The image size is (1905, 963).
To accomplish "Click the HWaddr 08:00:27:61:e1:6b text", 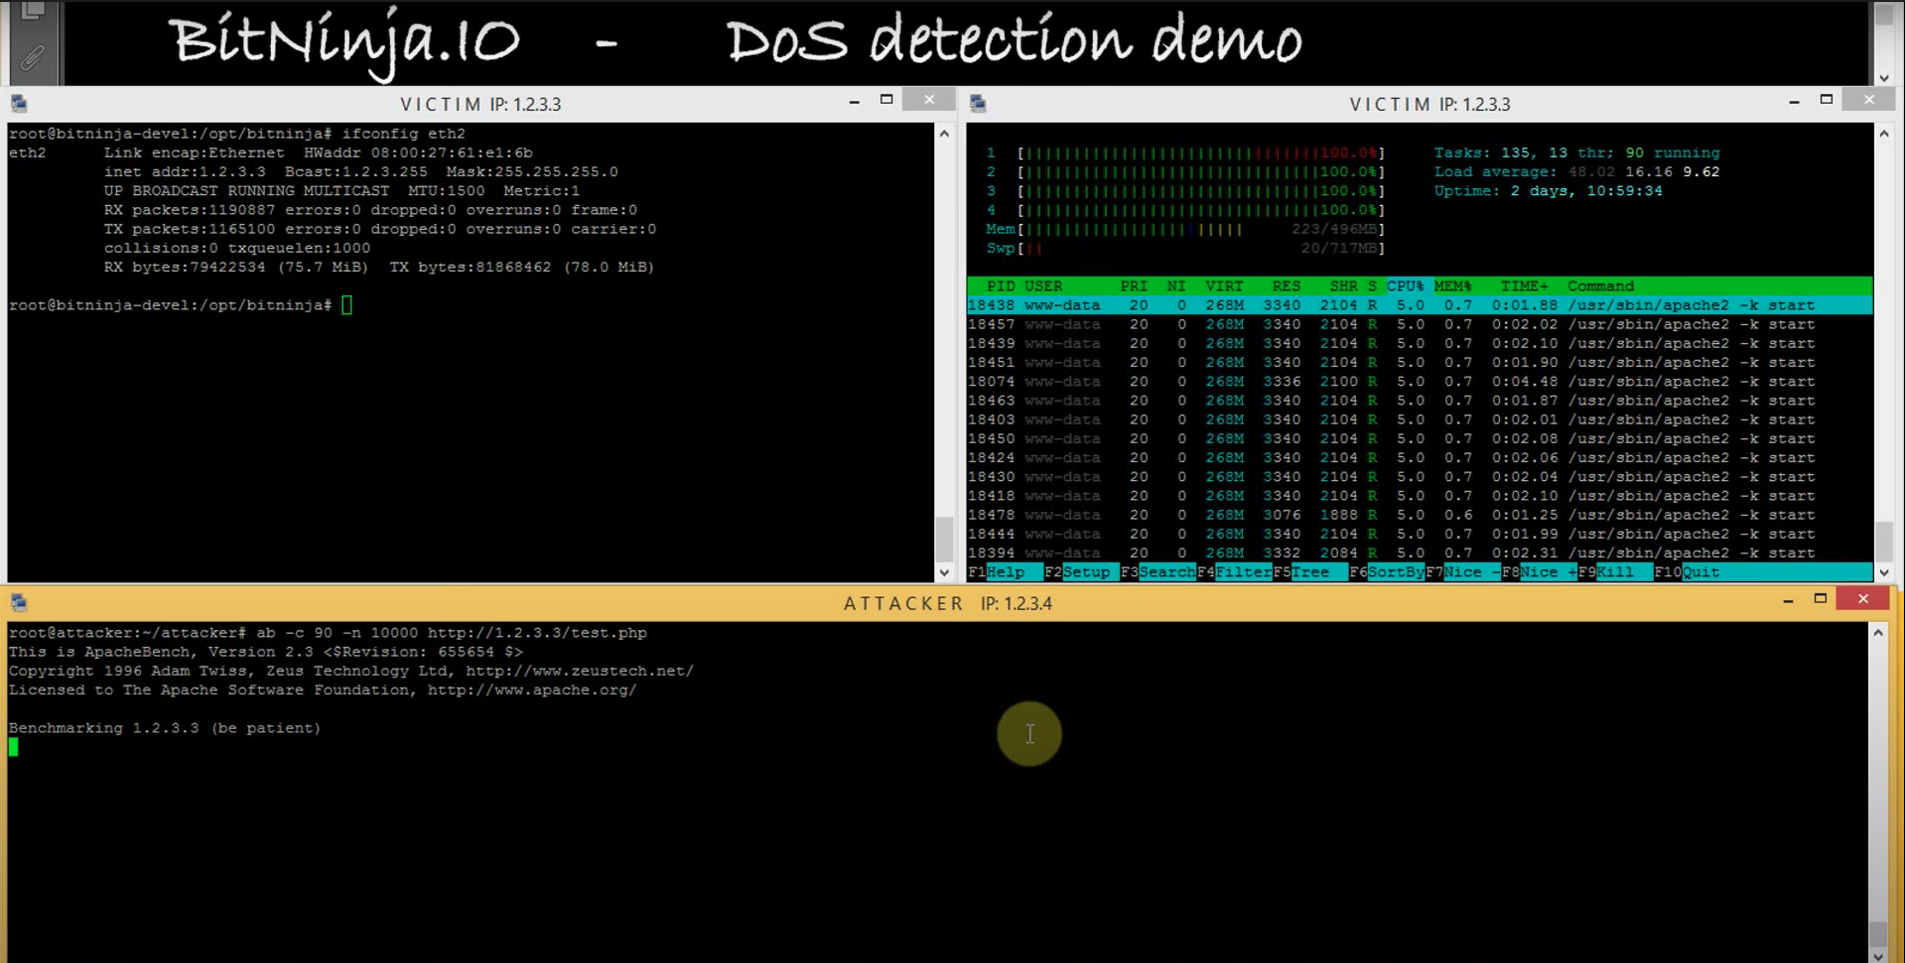I will point(418,153).
